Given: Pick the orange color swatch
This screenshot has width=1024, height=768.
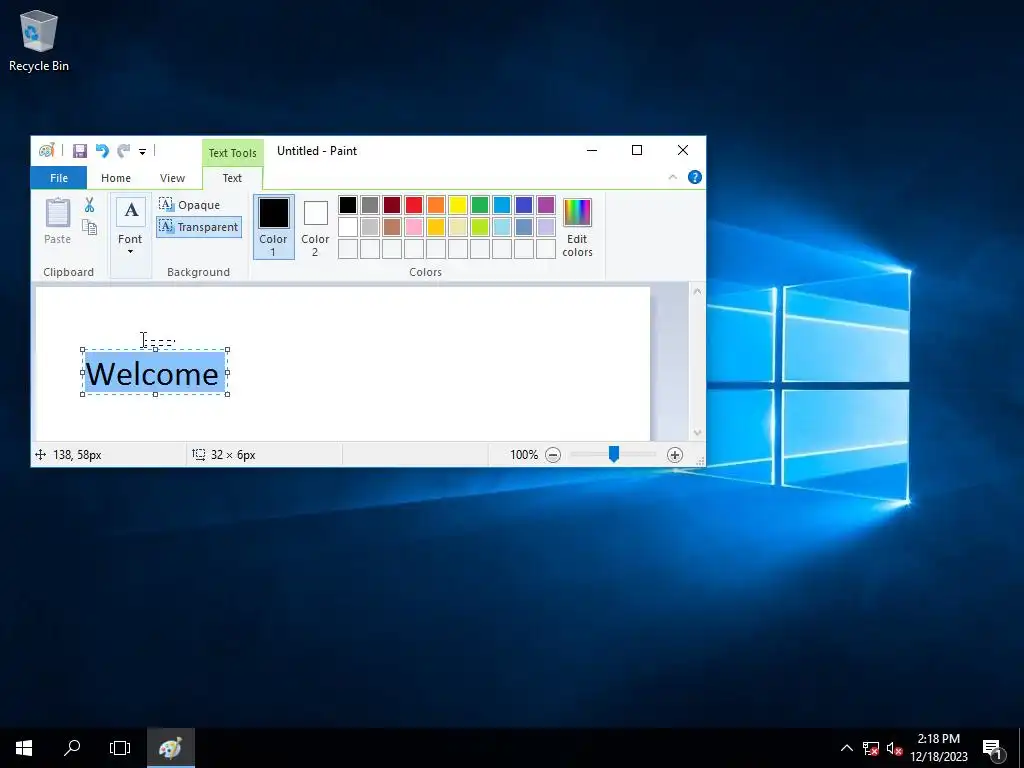Looking at the screenshot, I should coord(436,205).
